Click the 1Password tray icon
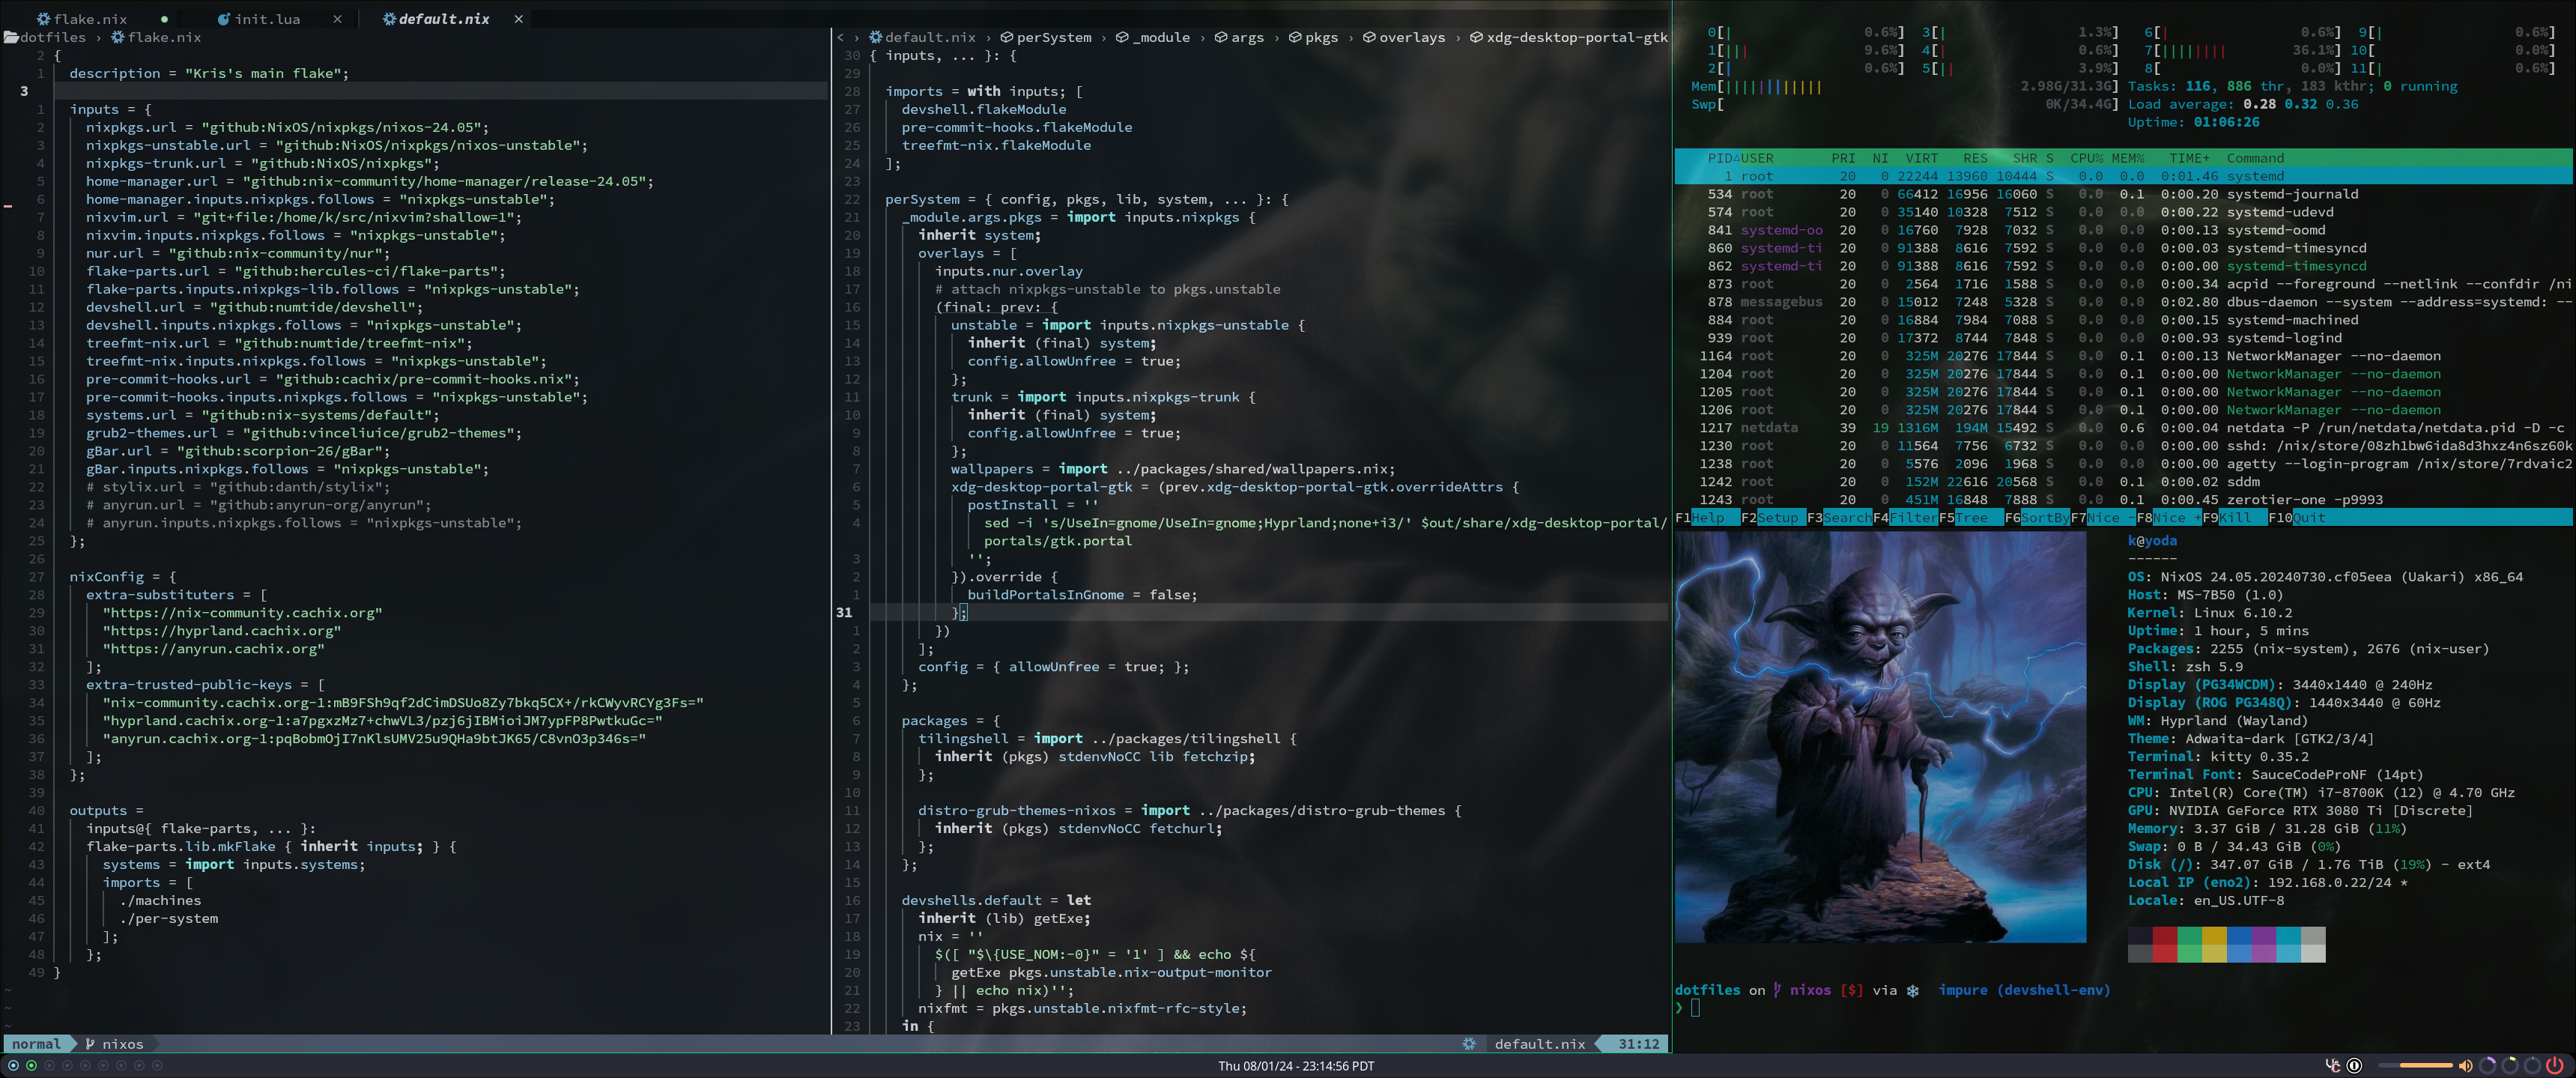The image size is (2576, 1078). tap(2355, 1066)
